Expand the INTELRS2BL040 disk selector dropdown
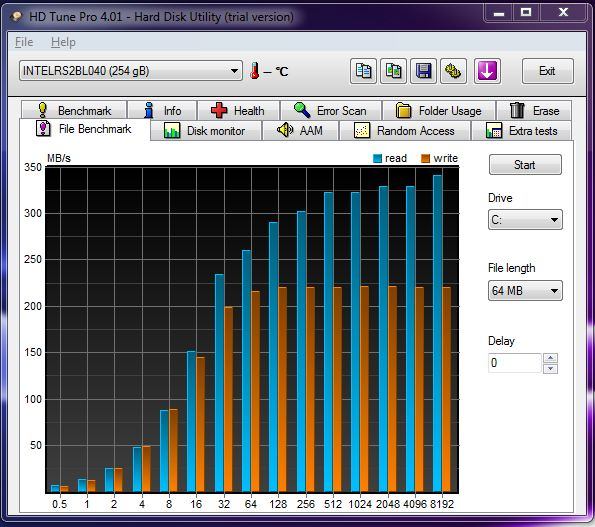The height and width of the screenshot is (527, 595). tap(131, 71)
